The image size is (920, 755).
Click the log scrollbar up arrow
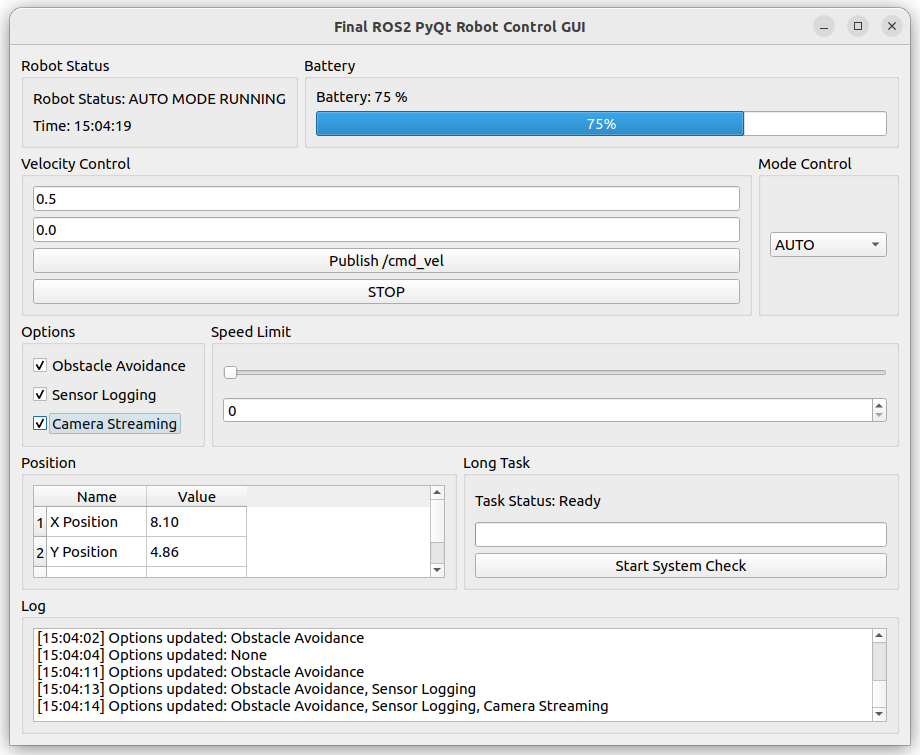coord(879,635)
